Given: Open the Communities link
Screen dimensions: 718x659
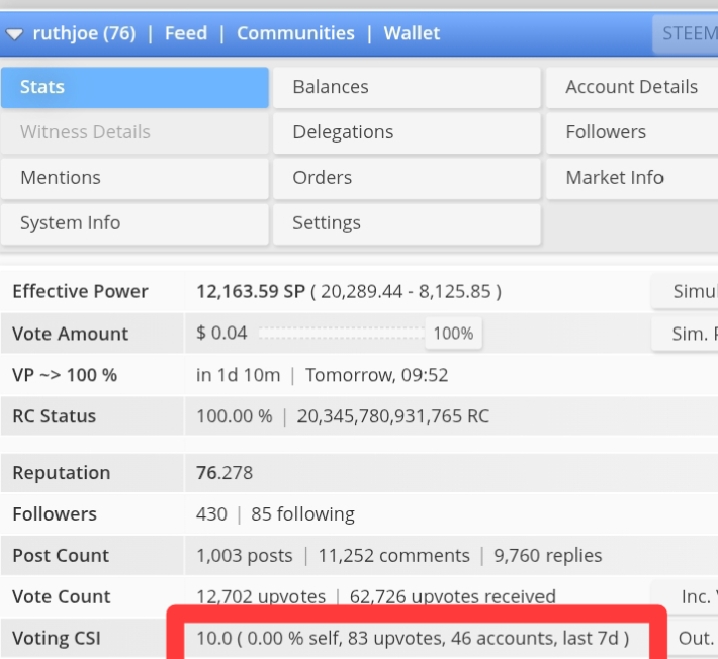Looking at the screenshot, I should 296,33.
